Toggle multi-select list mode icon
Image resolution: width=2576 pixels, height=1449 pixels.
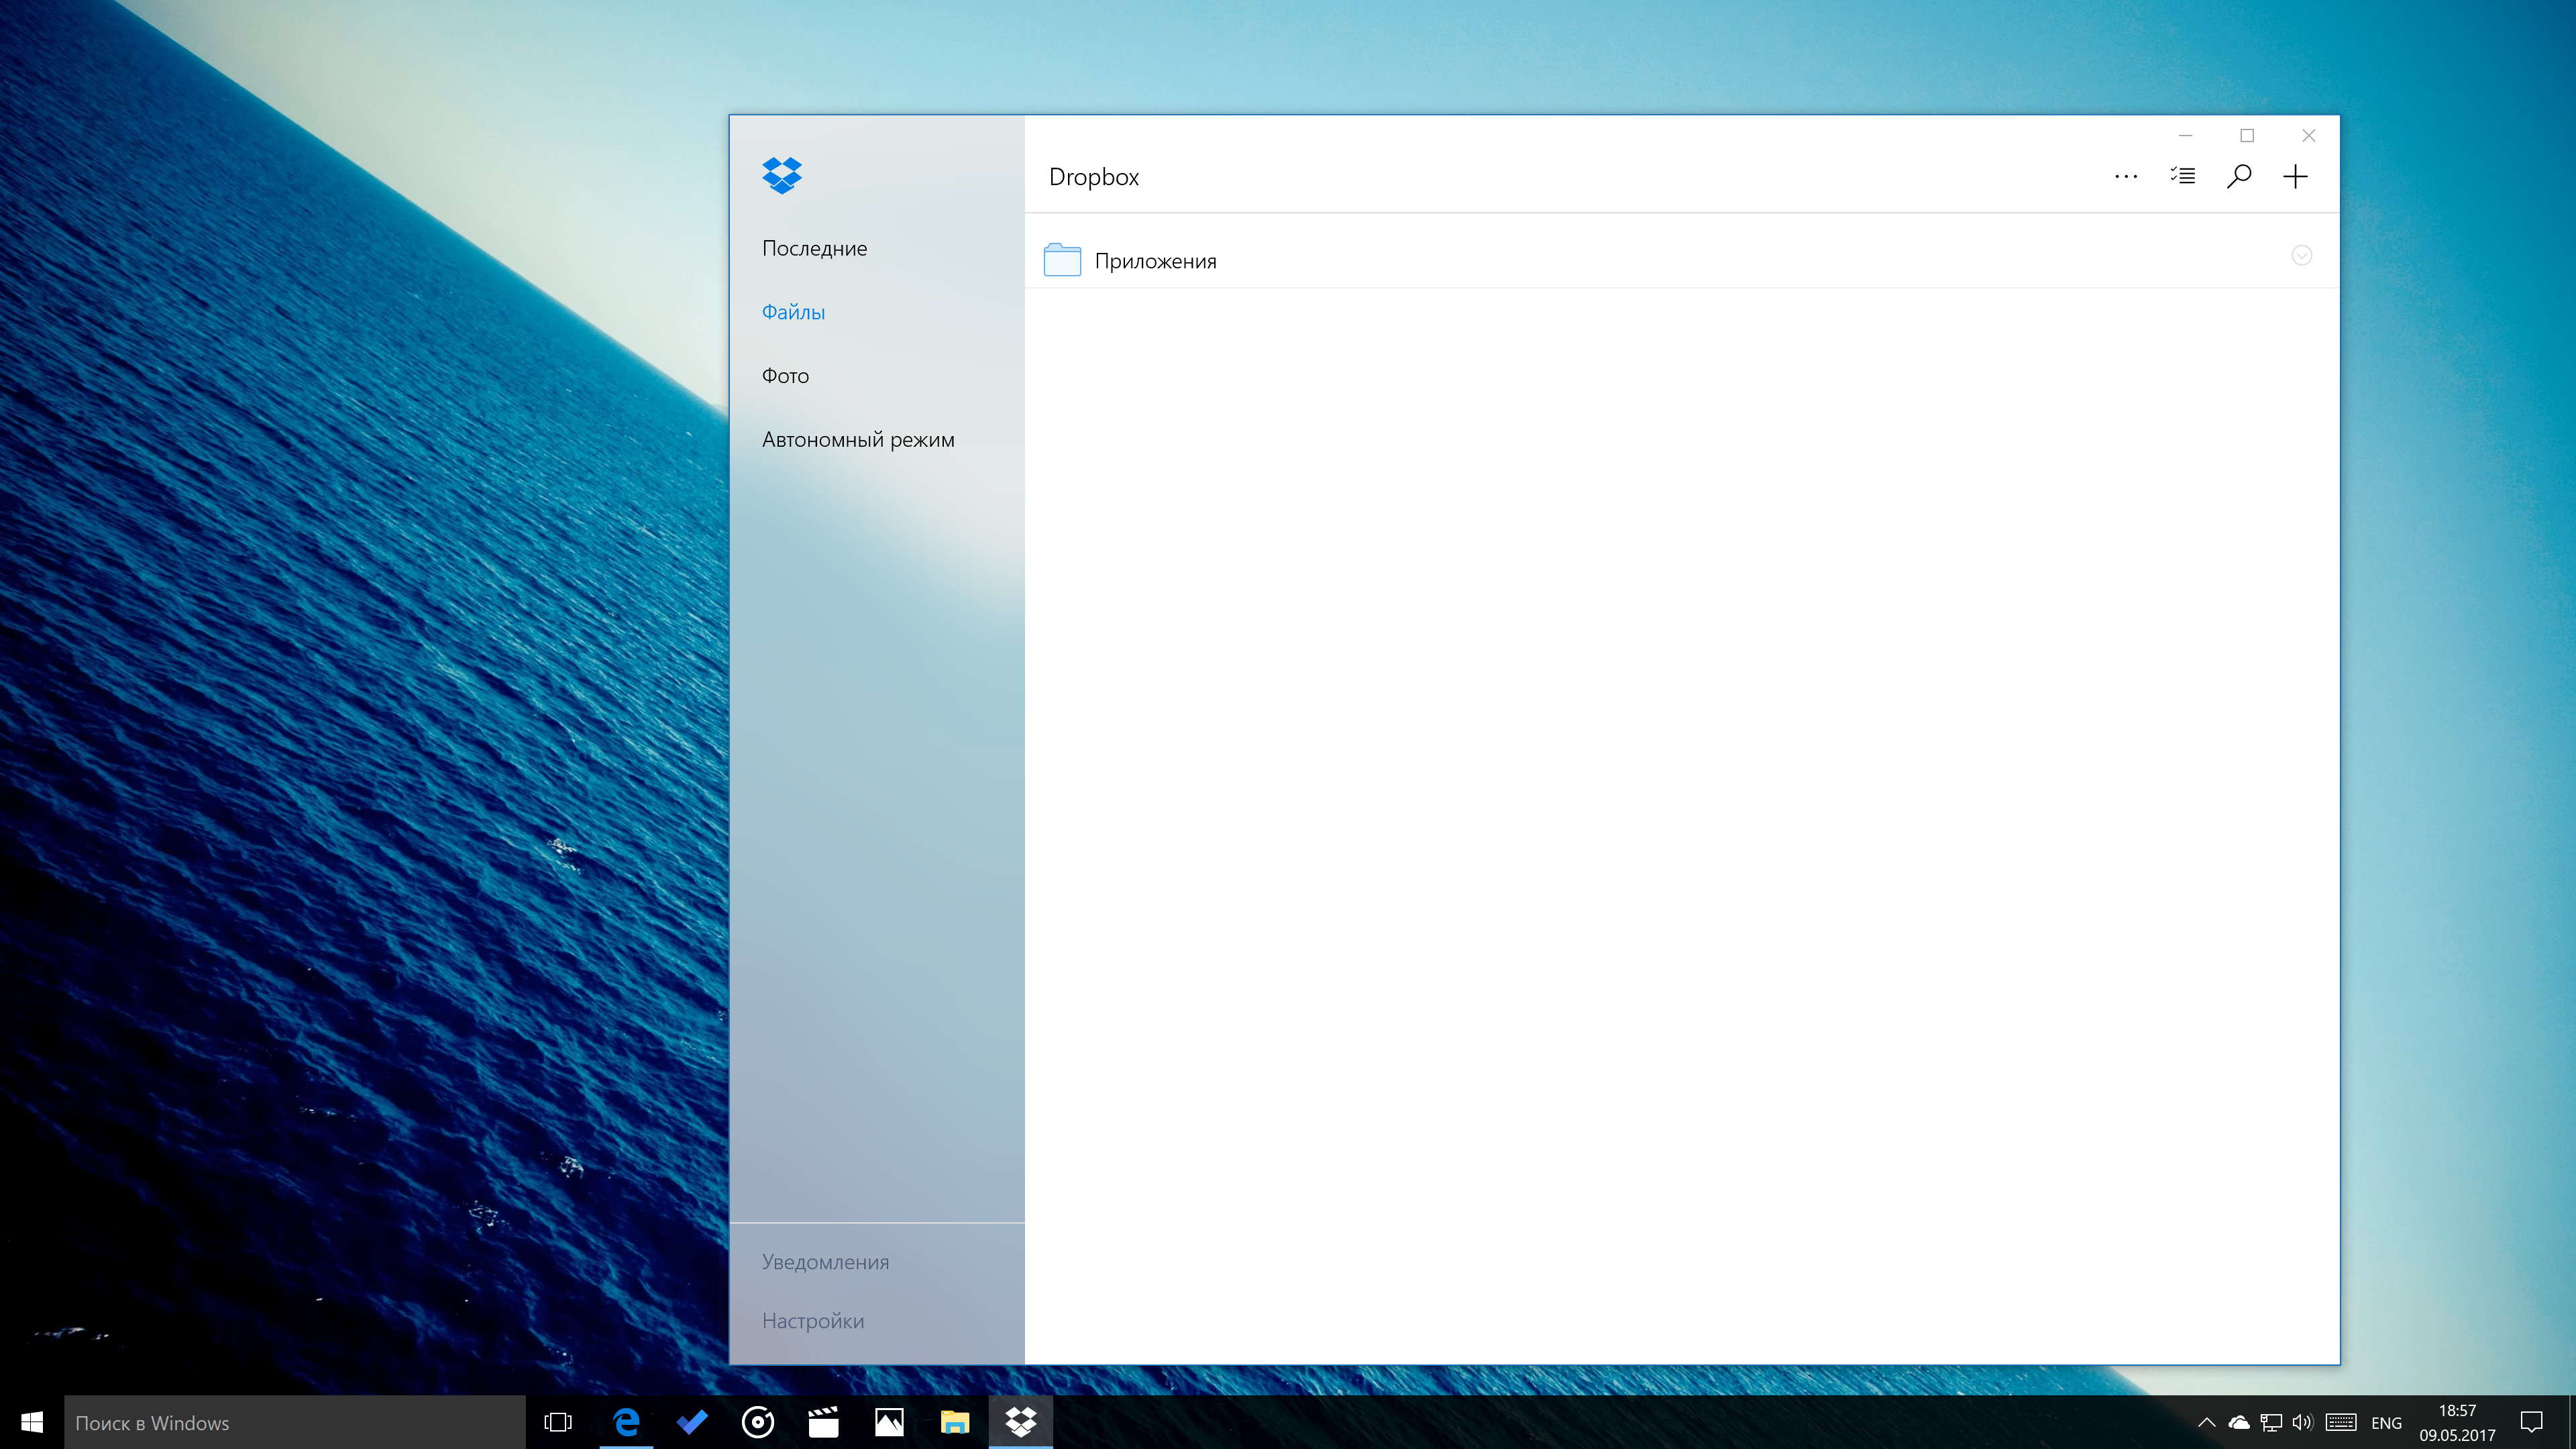click(2182, 177)
